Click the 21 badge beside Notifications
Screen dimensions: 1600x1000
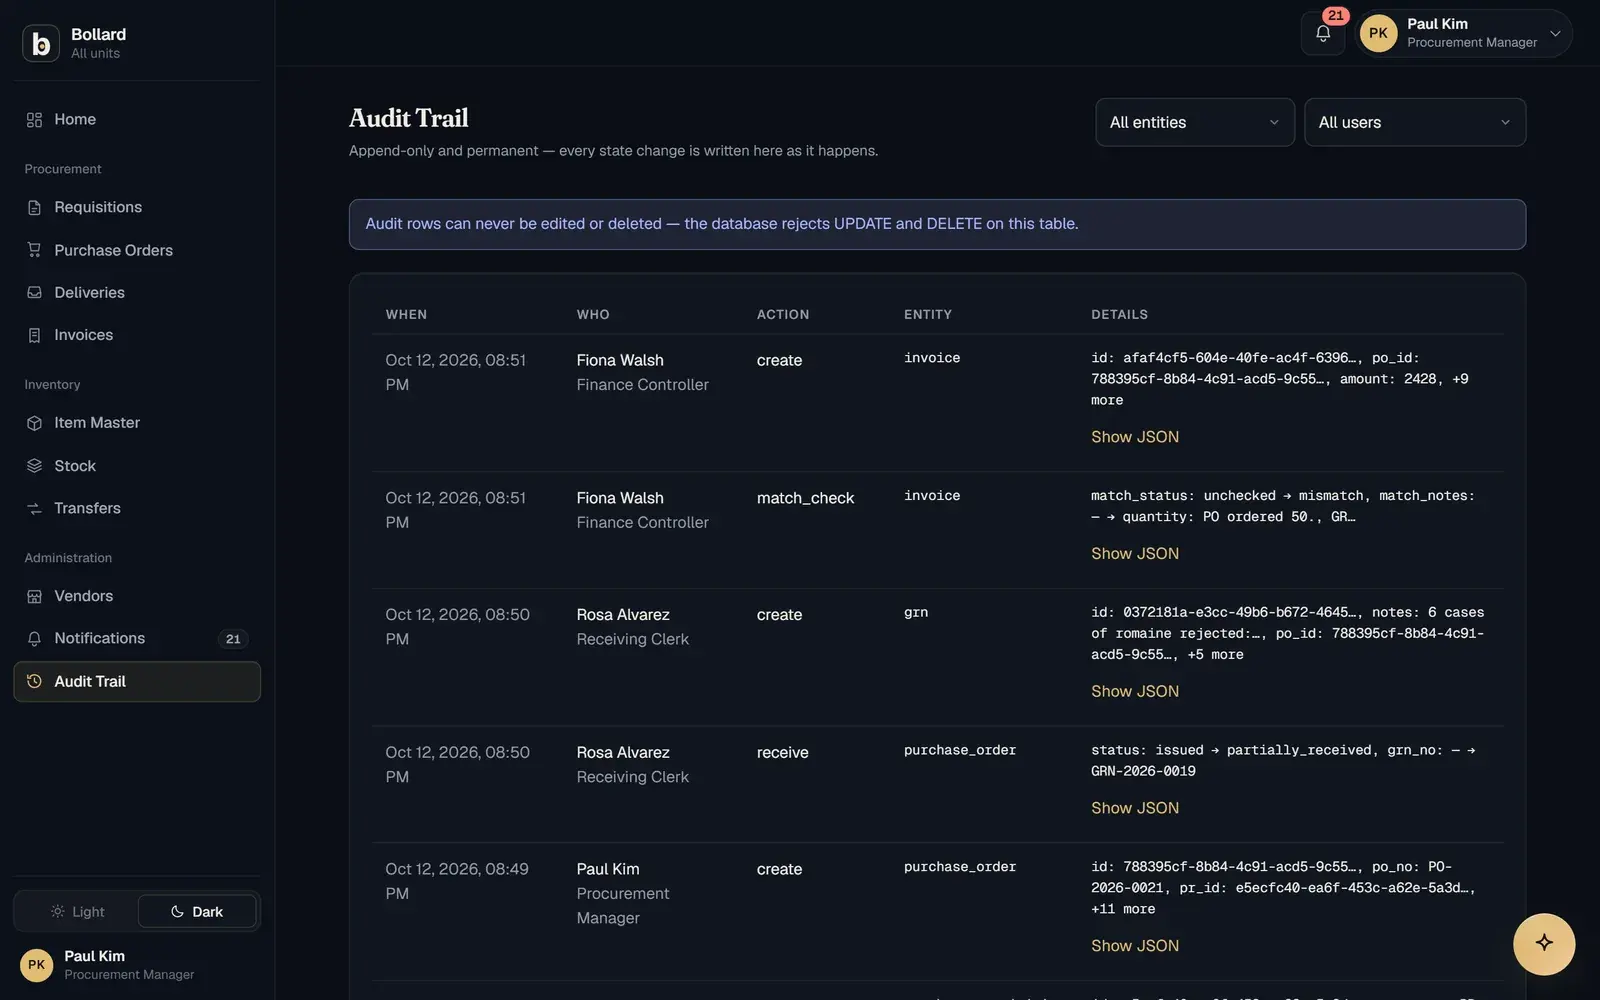pyautogui.click(x=233, y=639)
